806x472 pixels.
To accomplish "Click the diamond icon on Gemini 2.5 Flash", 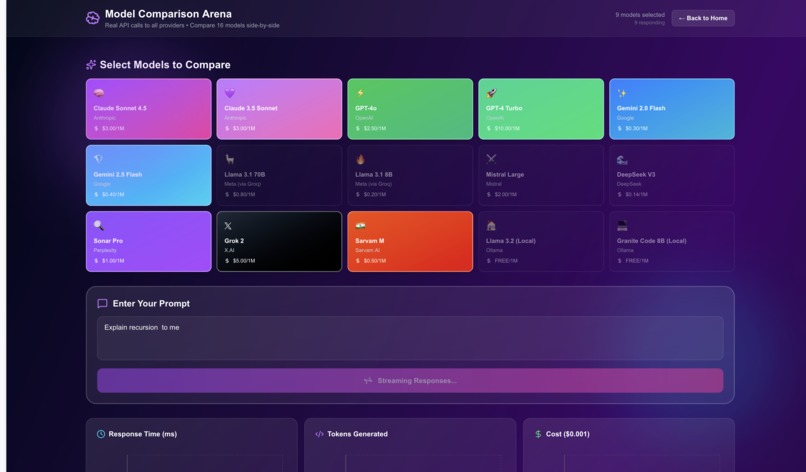I will click(x=99, y=159).
